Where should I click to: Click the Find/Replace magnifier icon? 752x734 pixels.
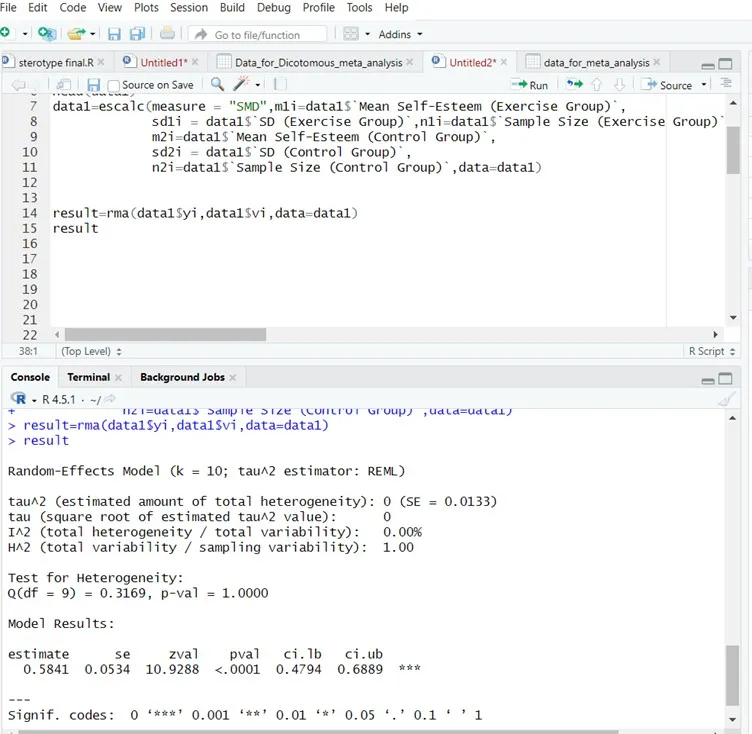[217, 84]
